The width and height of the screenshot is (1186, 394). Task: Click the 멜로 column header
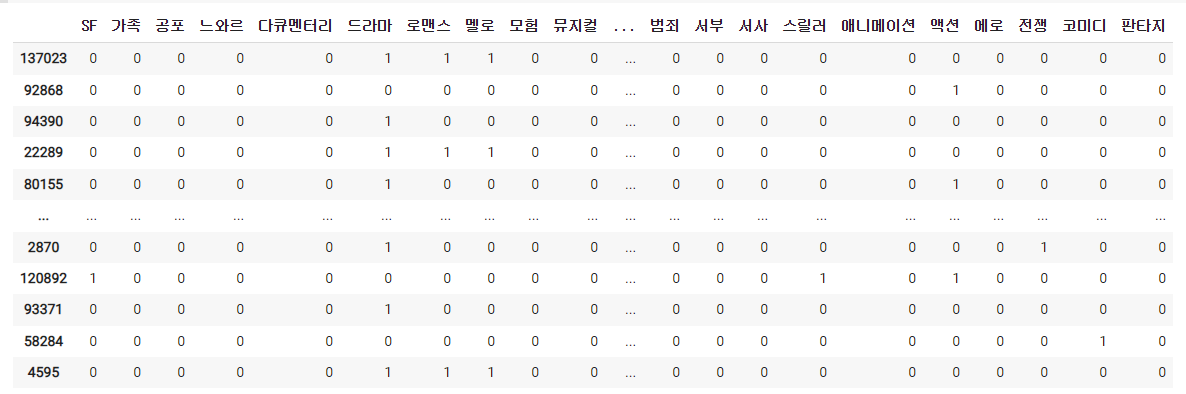pyautogui.click(x=480, y=26)
